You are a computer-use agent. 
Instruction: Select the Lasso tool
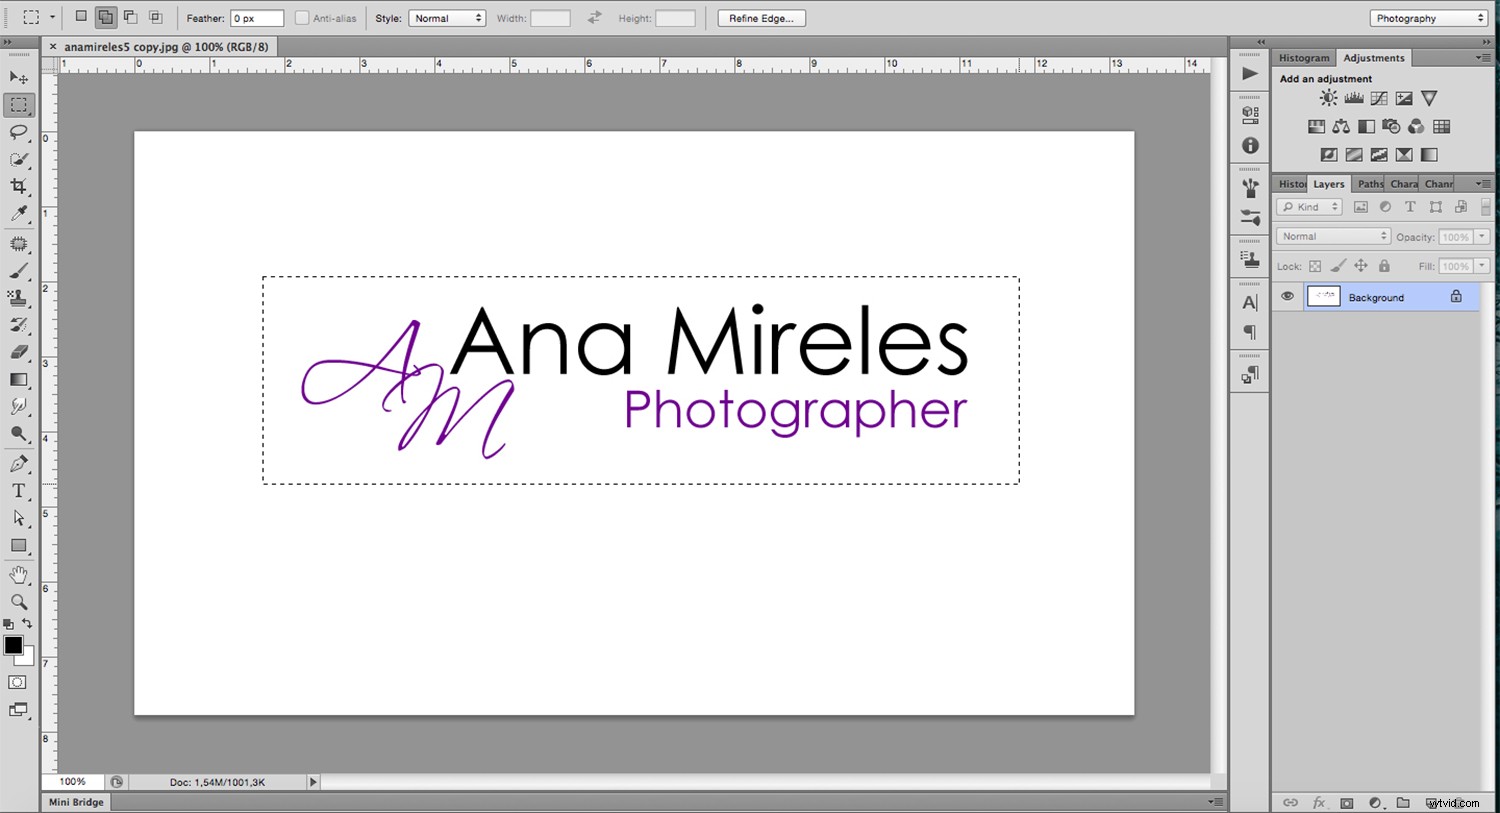coord(19,132)
